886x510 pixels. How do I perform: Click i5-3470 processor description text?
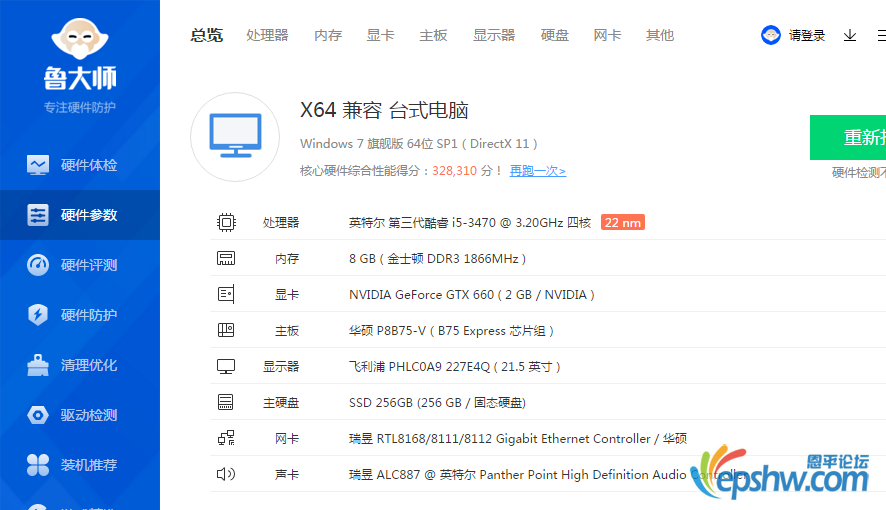[x=470, y=223]
